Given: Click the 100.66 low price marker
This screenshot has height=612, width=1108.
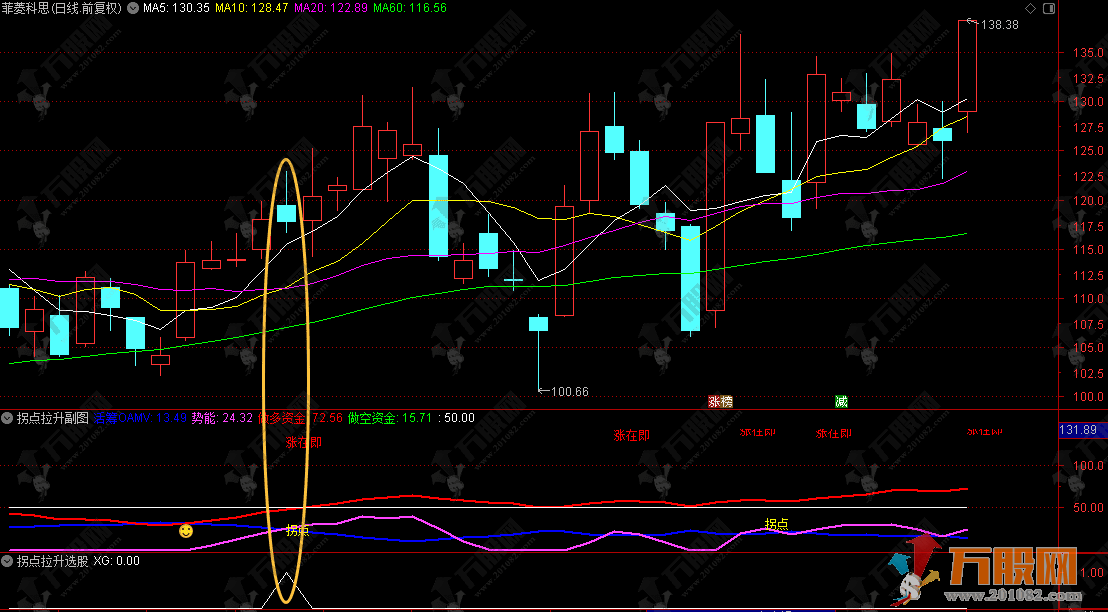Looking at the screenshot, I should (x=570, y=391).
